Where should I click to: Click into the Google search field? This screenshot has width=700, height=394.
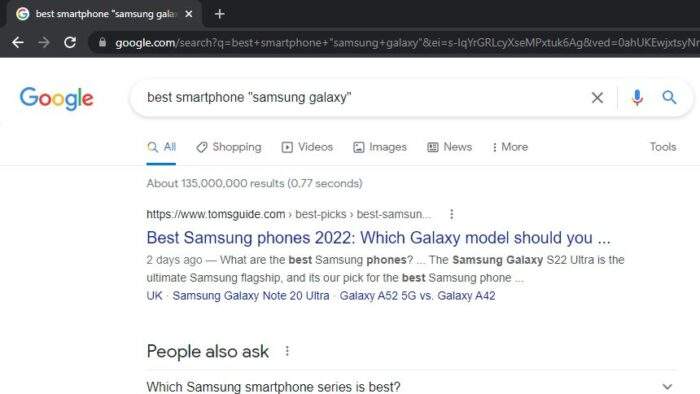tap(357, 97)
